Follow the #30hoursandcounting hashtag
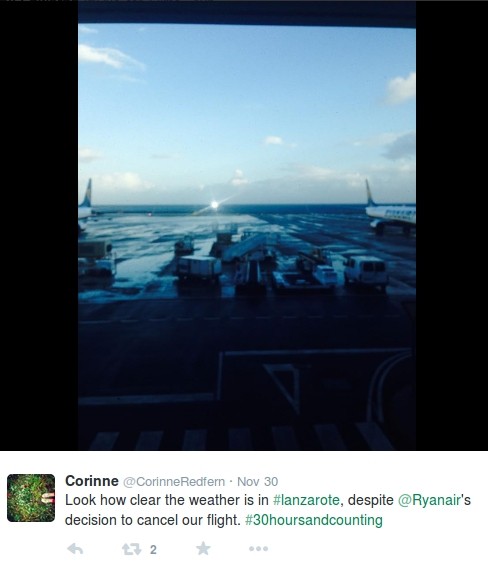Screen dimensions: 488x565 click(x=314, y=520)
